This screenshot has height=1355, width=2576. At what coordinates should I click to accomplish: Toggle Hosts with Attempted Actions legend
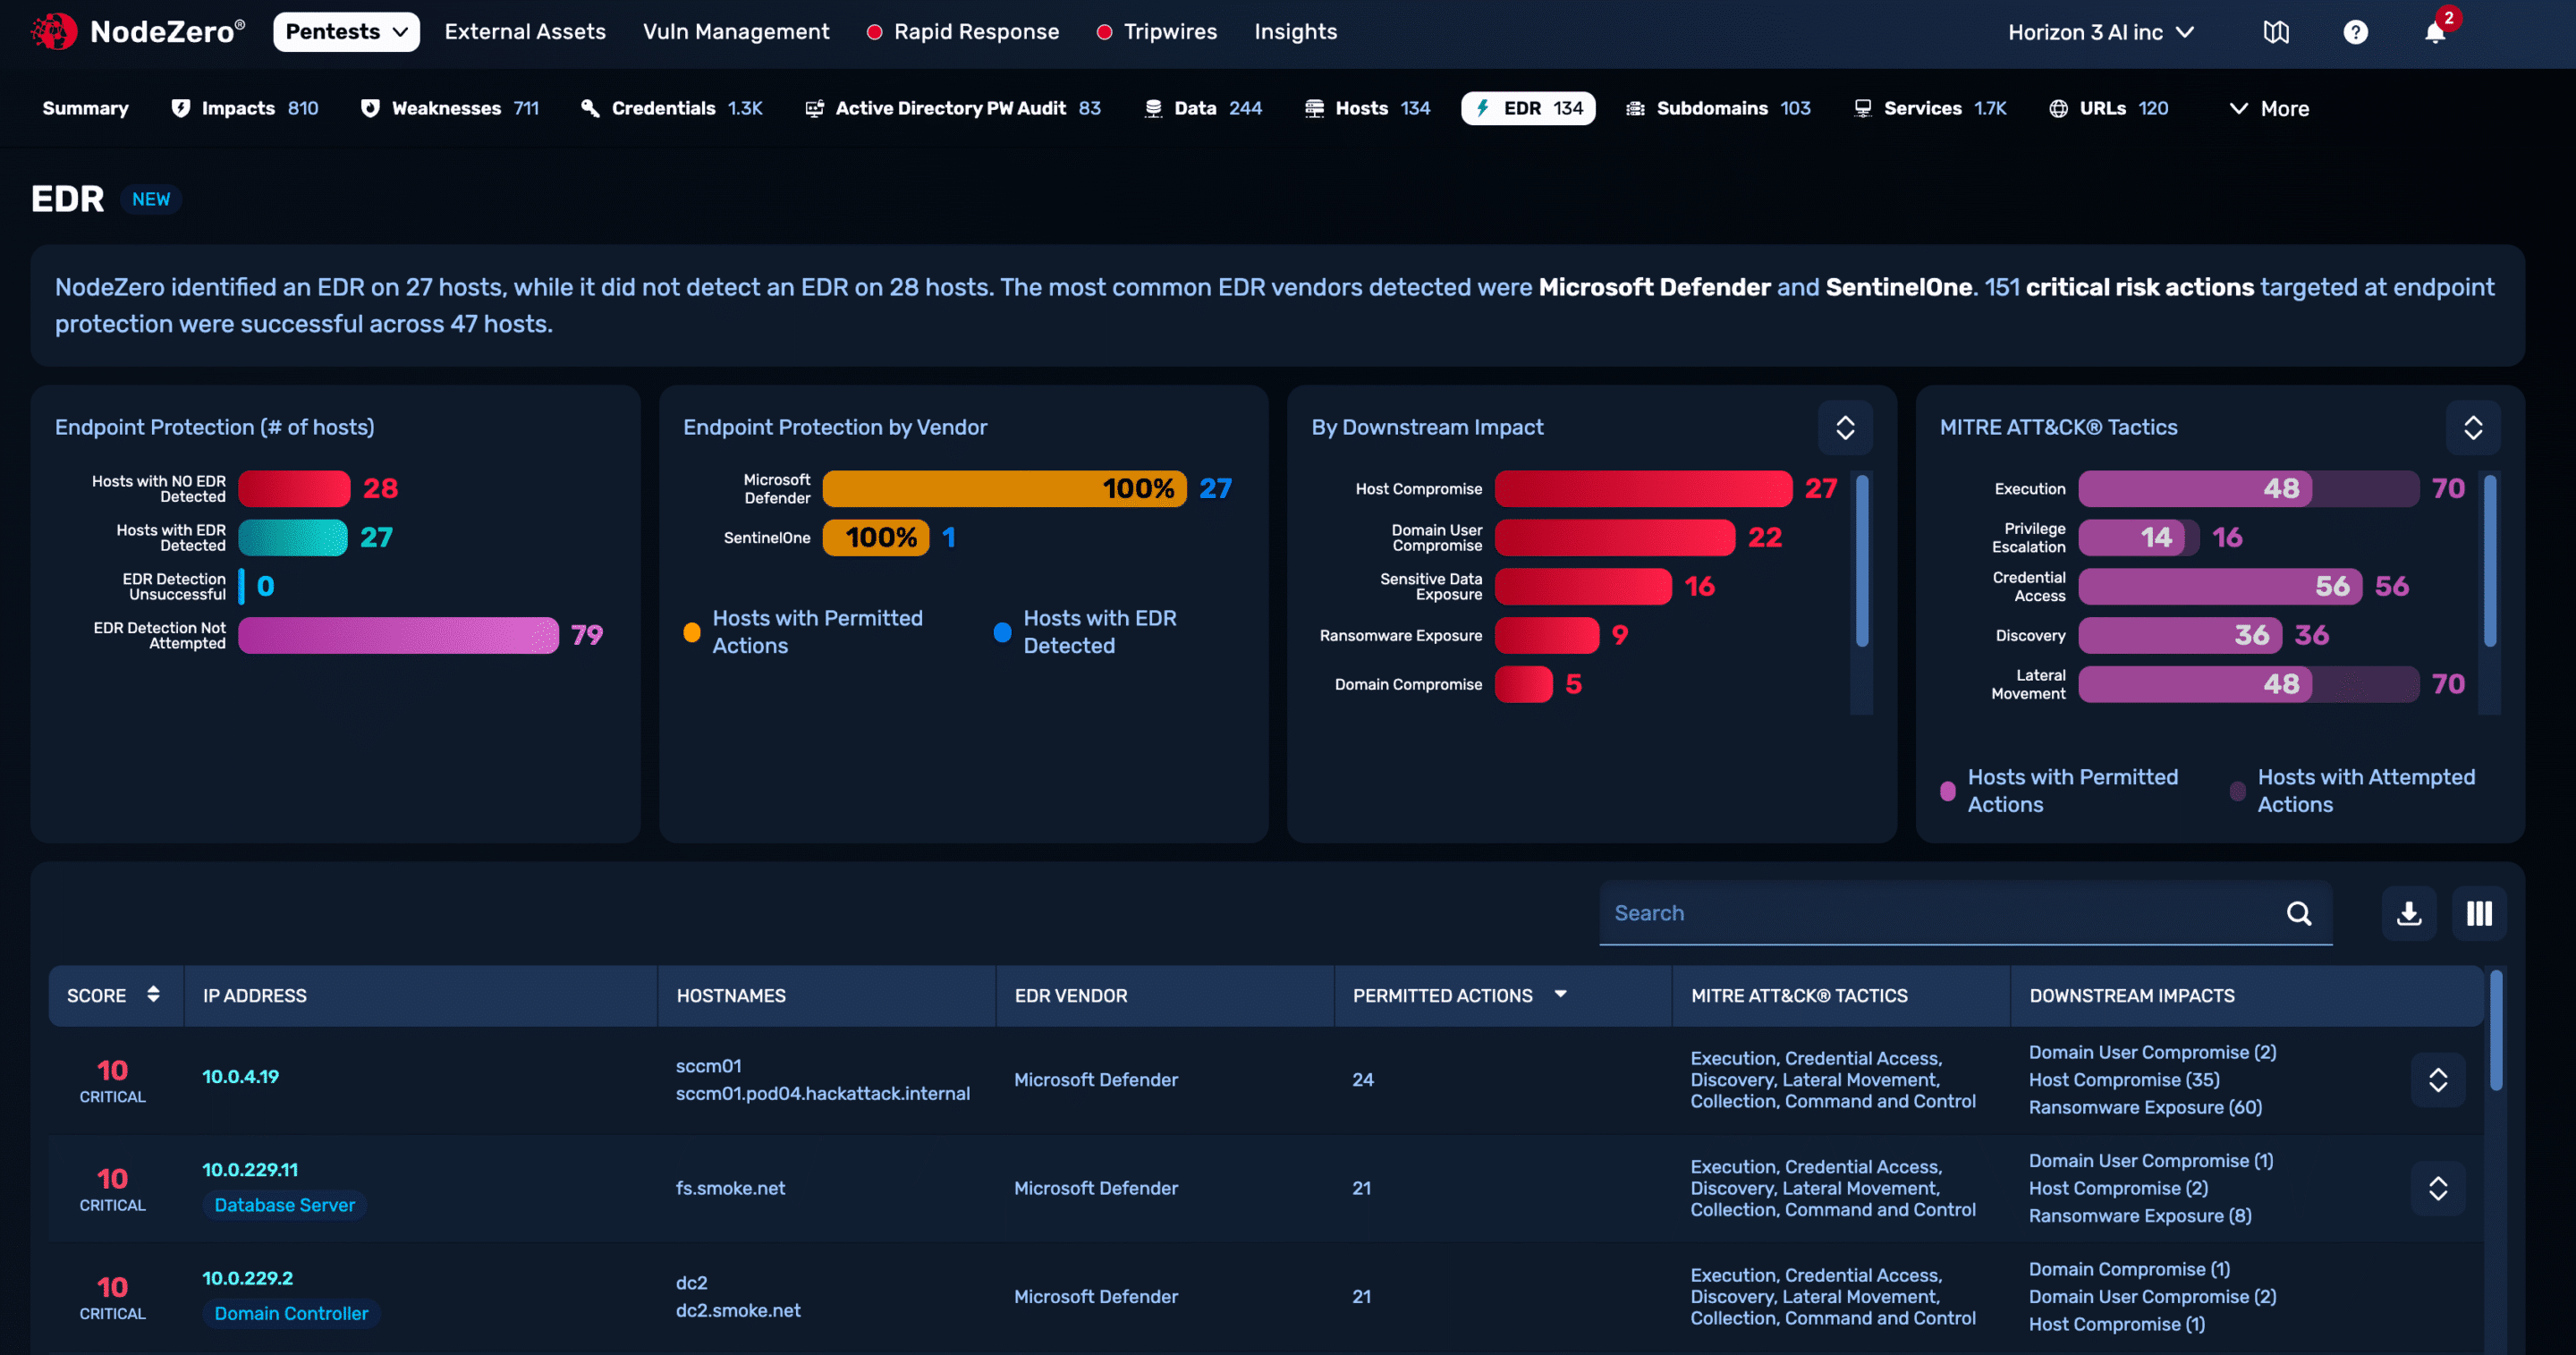pos(2354,790)
